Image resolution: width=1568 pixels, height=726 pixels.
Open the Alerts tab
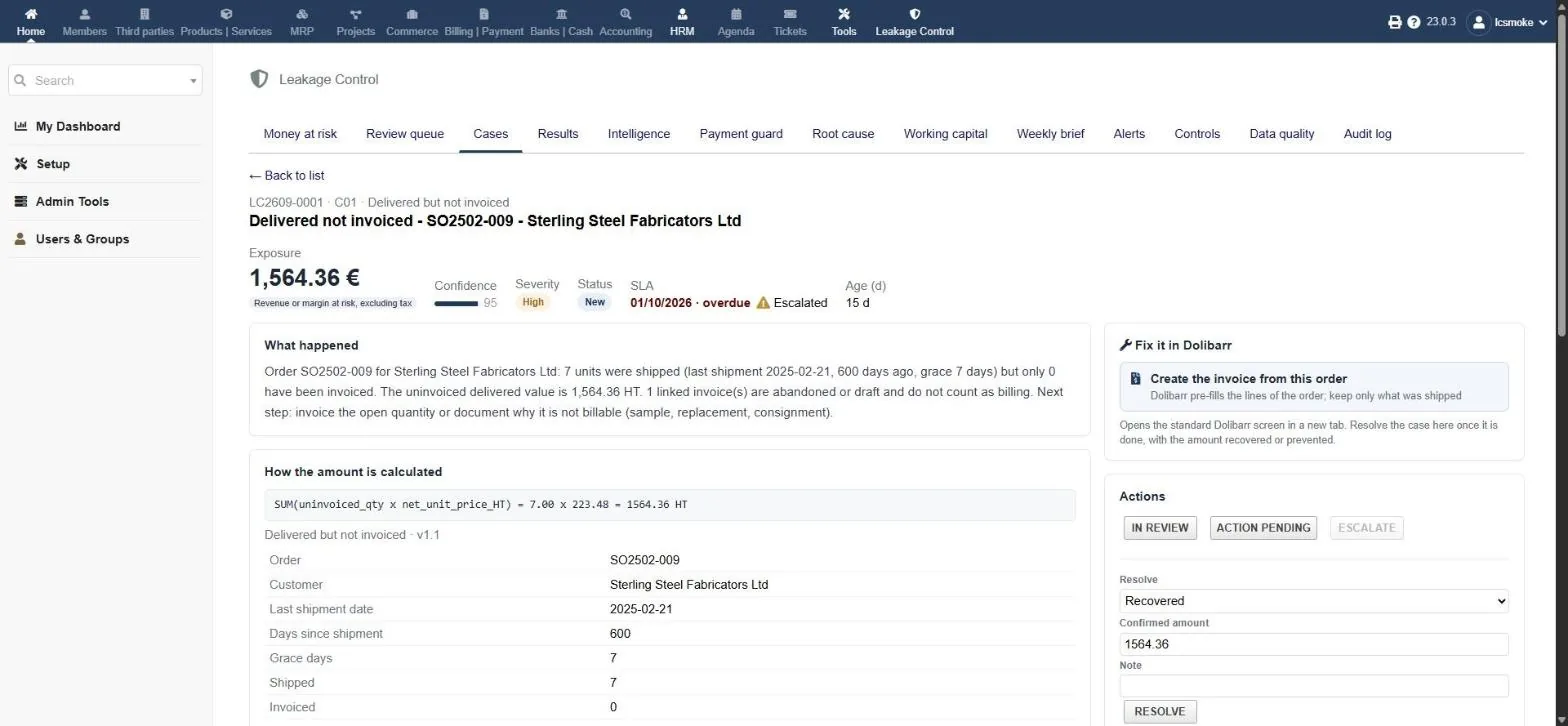tap(1129, 133)
